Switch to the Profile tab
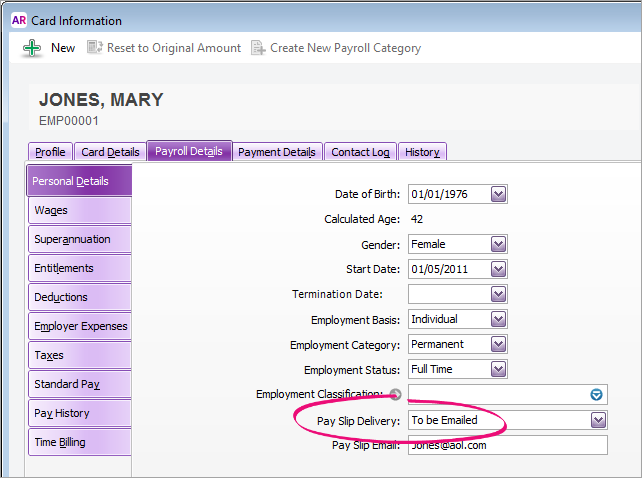The image size is (642, 478). [x=50, y=152]
